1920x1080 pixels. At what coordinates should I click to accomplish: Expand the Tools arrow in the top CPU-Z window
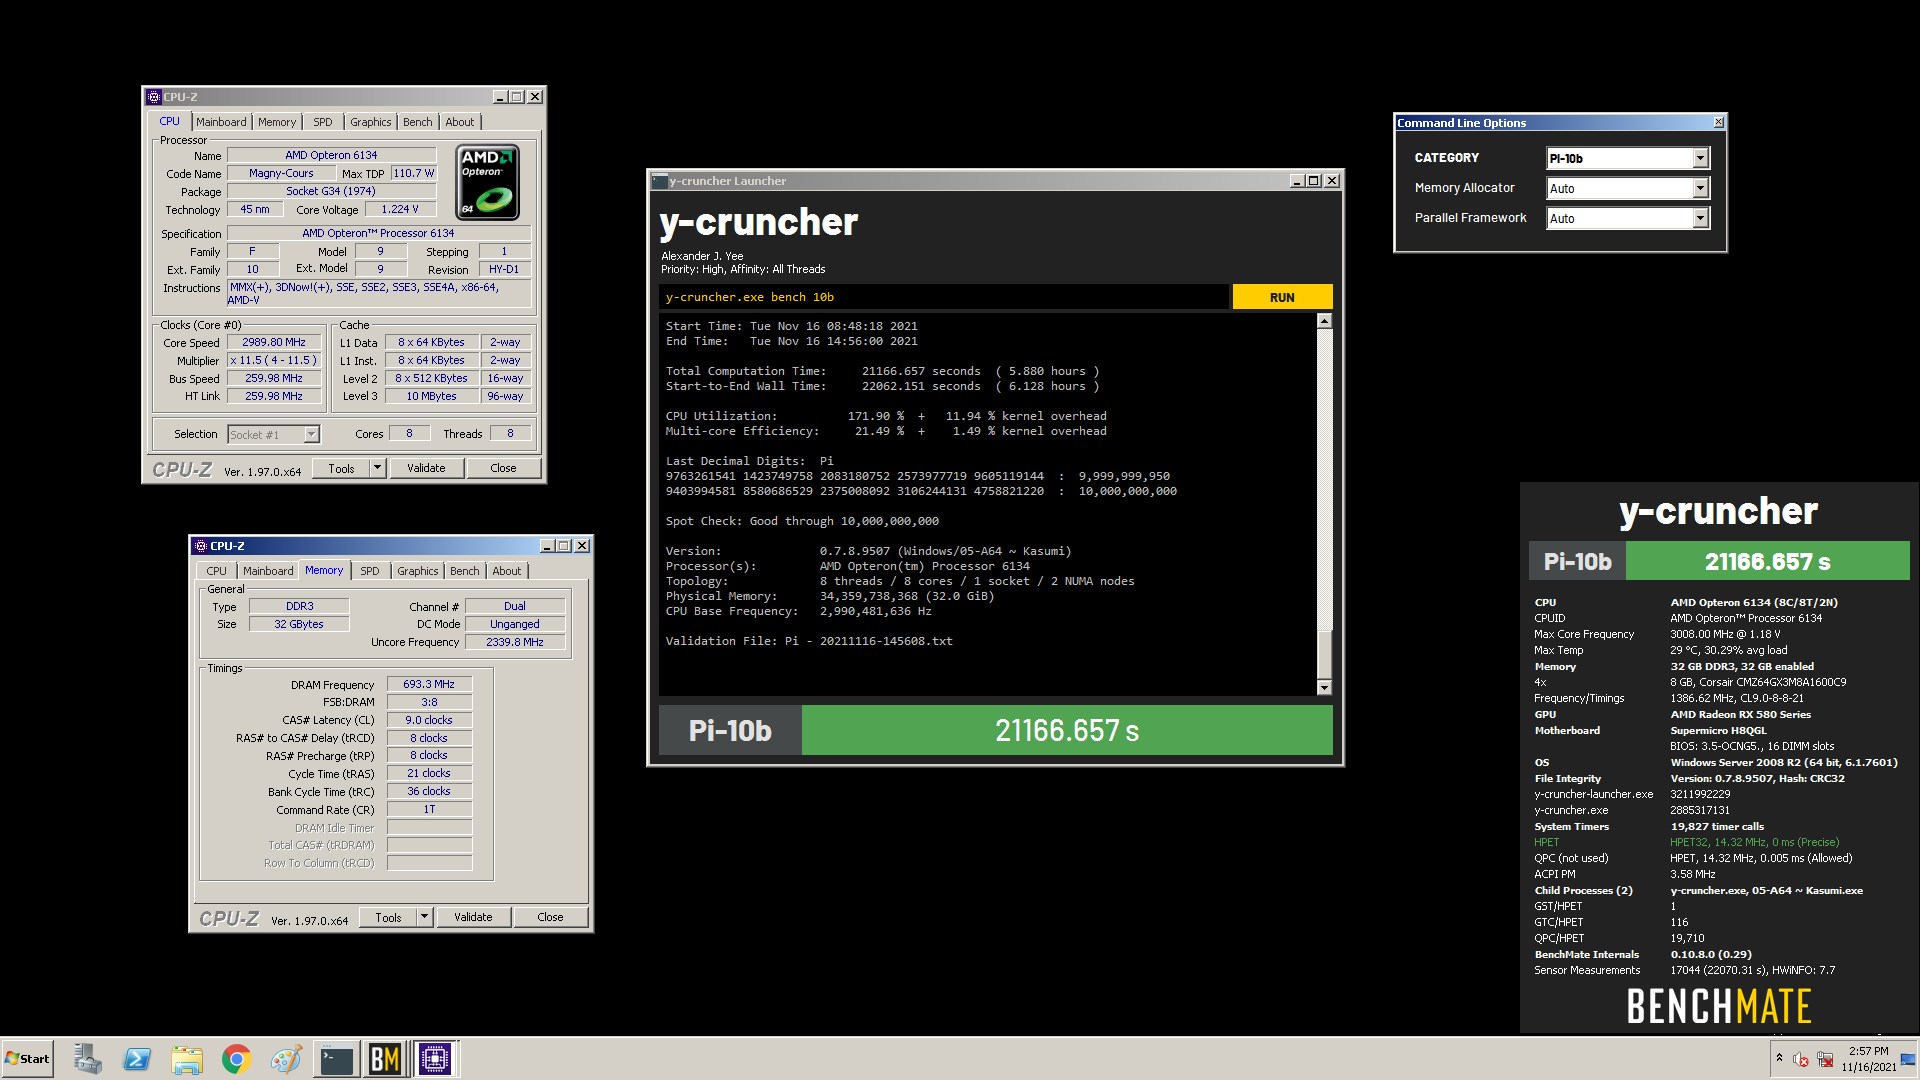coord(377,468)
